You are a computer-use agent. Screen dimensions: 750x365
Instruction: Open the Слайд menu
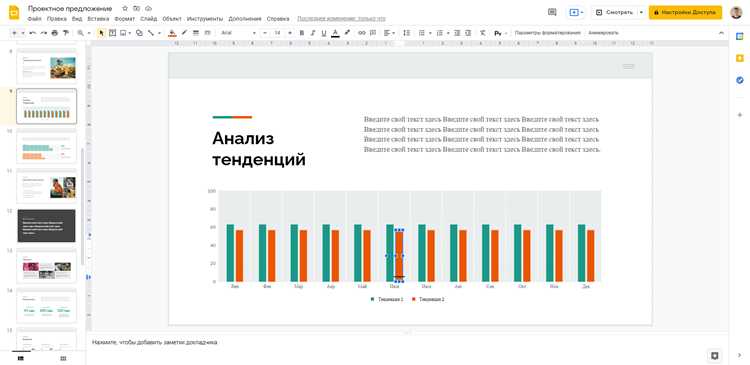coord(149,19)
